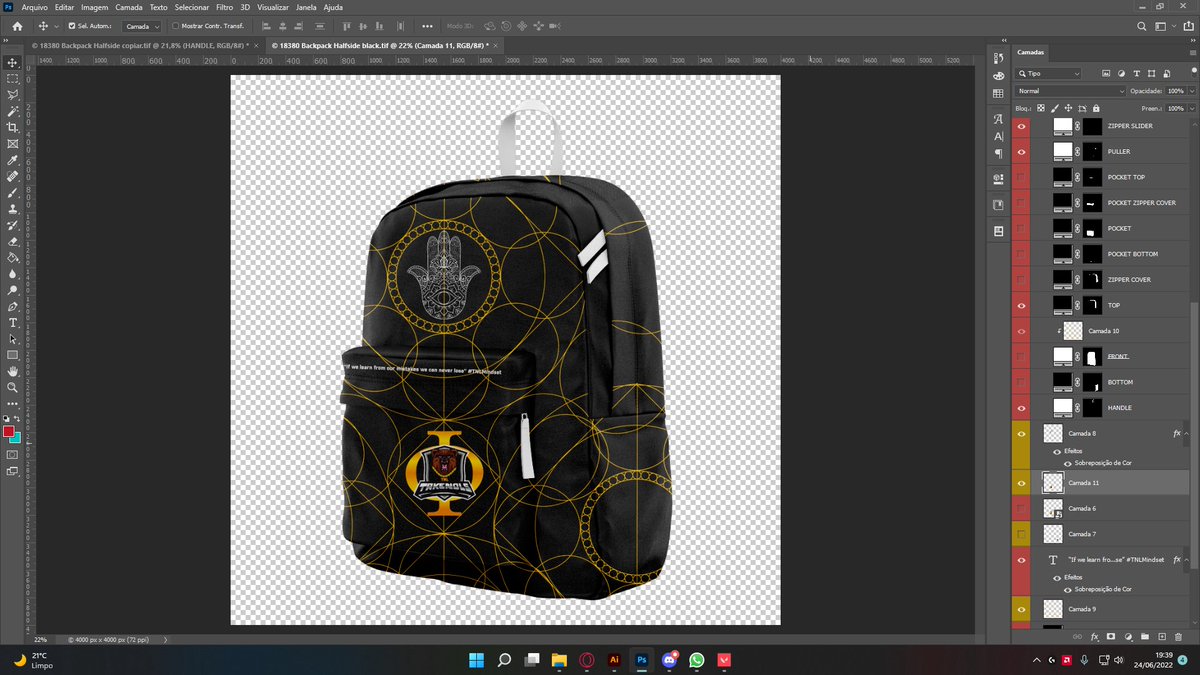Hide the Camada 9 layer
This screenshot has height=675, width=1200.
pos(1021,609)
